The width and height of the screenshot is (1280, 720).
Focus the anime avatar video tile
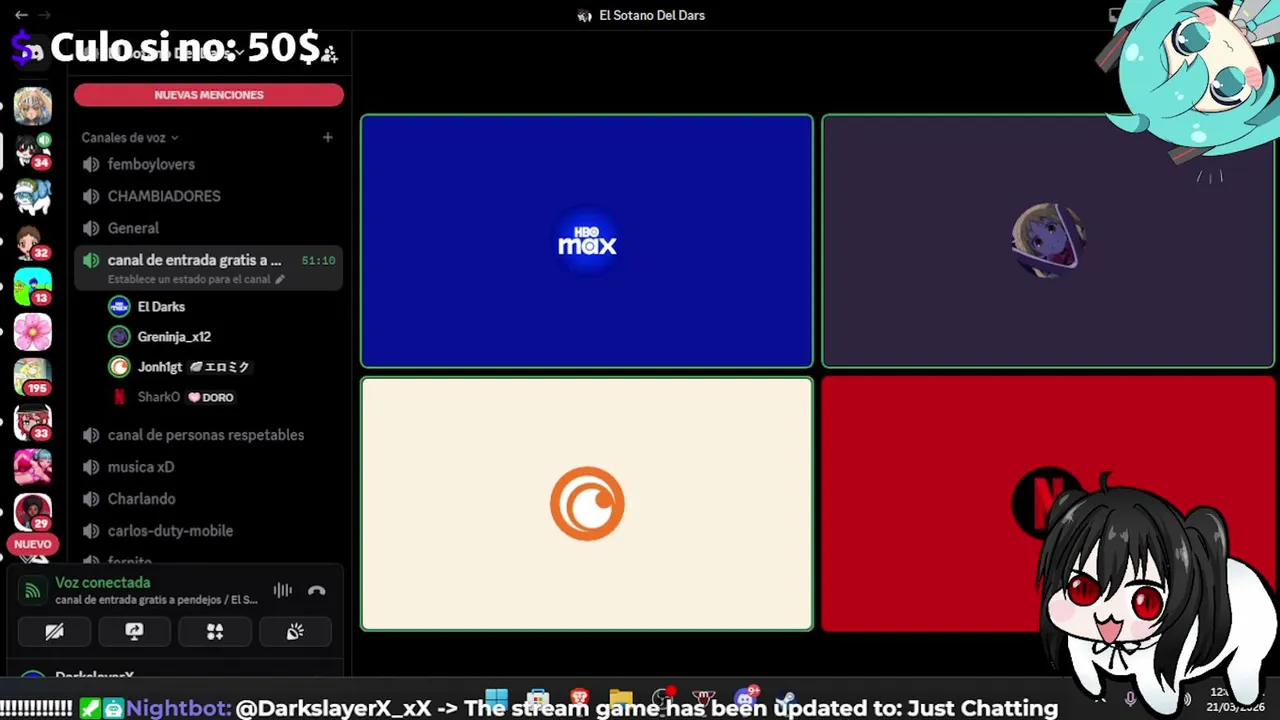(1047, 241)
